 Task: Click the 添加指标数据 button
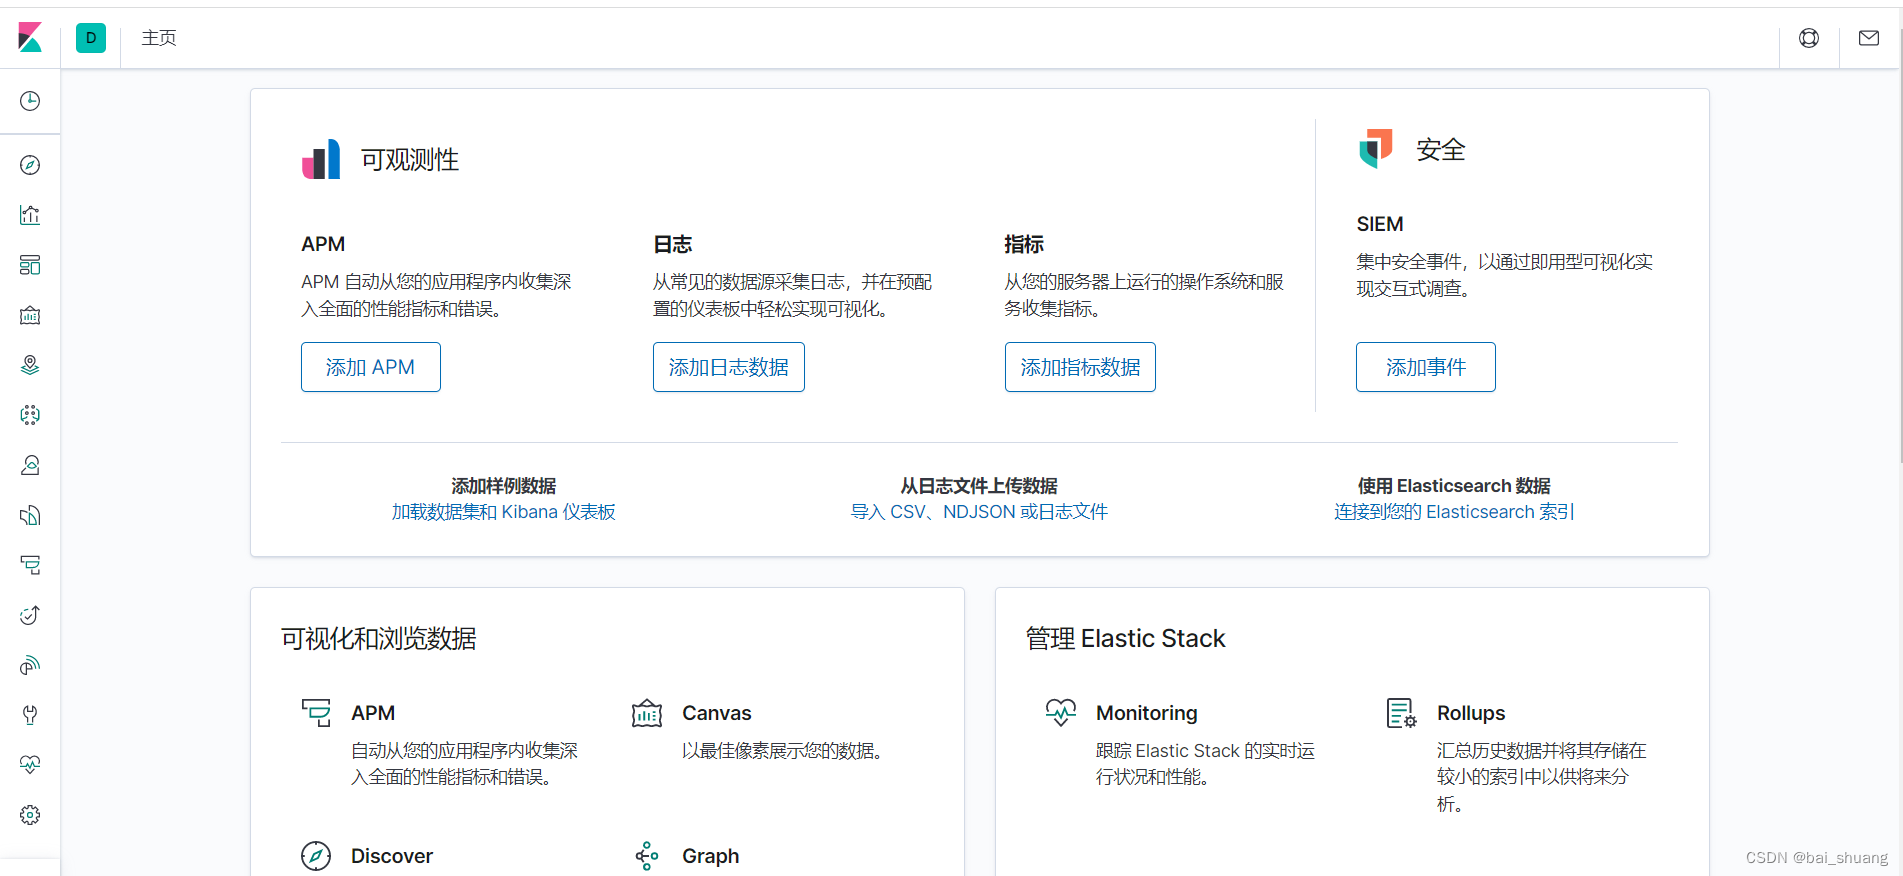1080,367
